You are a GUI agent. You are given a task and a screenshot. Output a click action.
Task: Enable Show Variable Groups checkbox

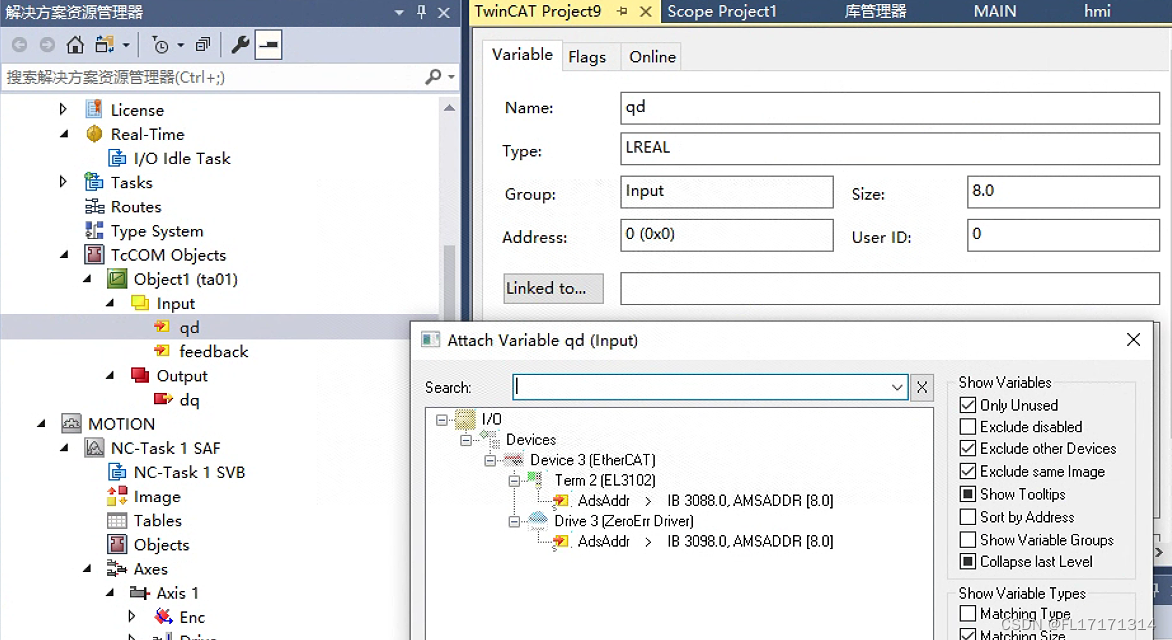[967, 540]
